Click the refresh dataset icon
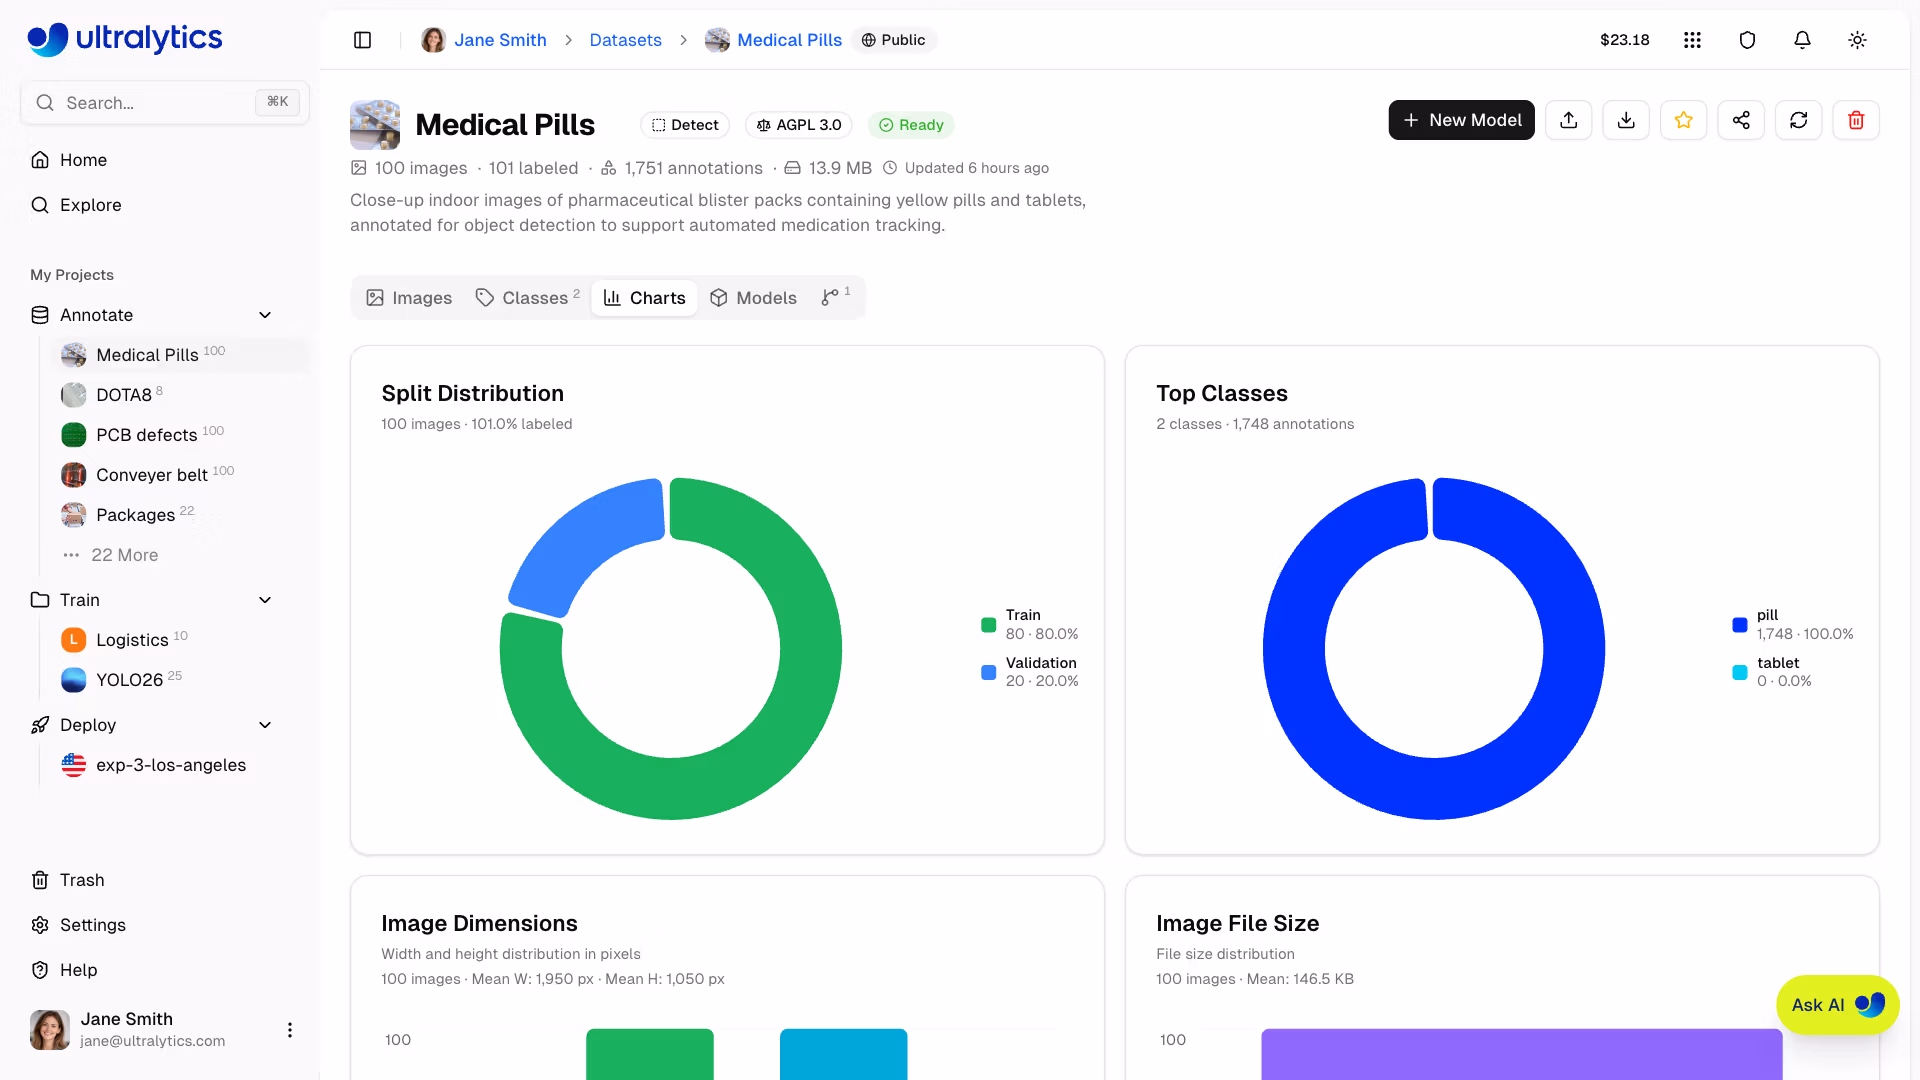Image resolution: width=1920 pixels, height=1080 pixels. pyautogui.click(x=1799, y=120)
